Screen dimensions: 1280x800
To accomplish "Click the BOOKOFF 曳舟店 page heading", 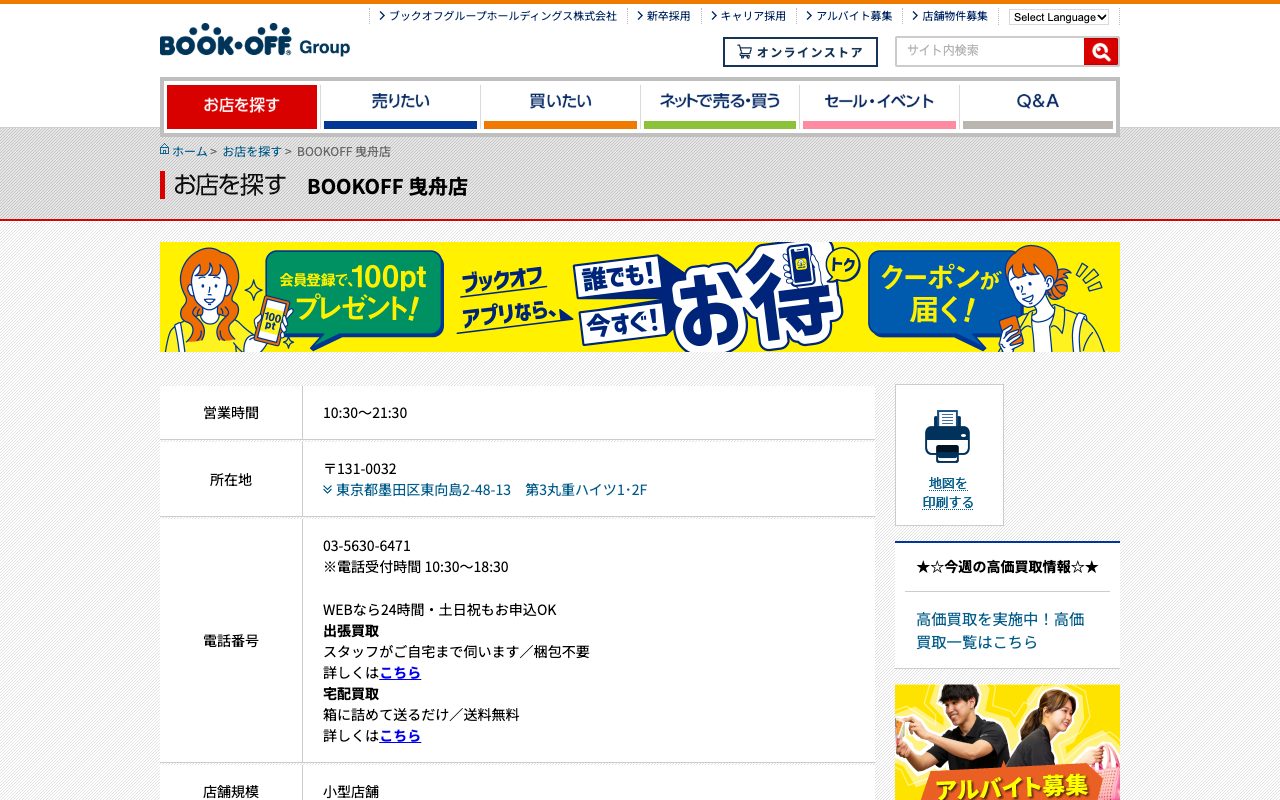I will pos(387,186).
